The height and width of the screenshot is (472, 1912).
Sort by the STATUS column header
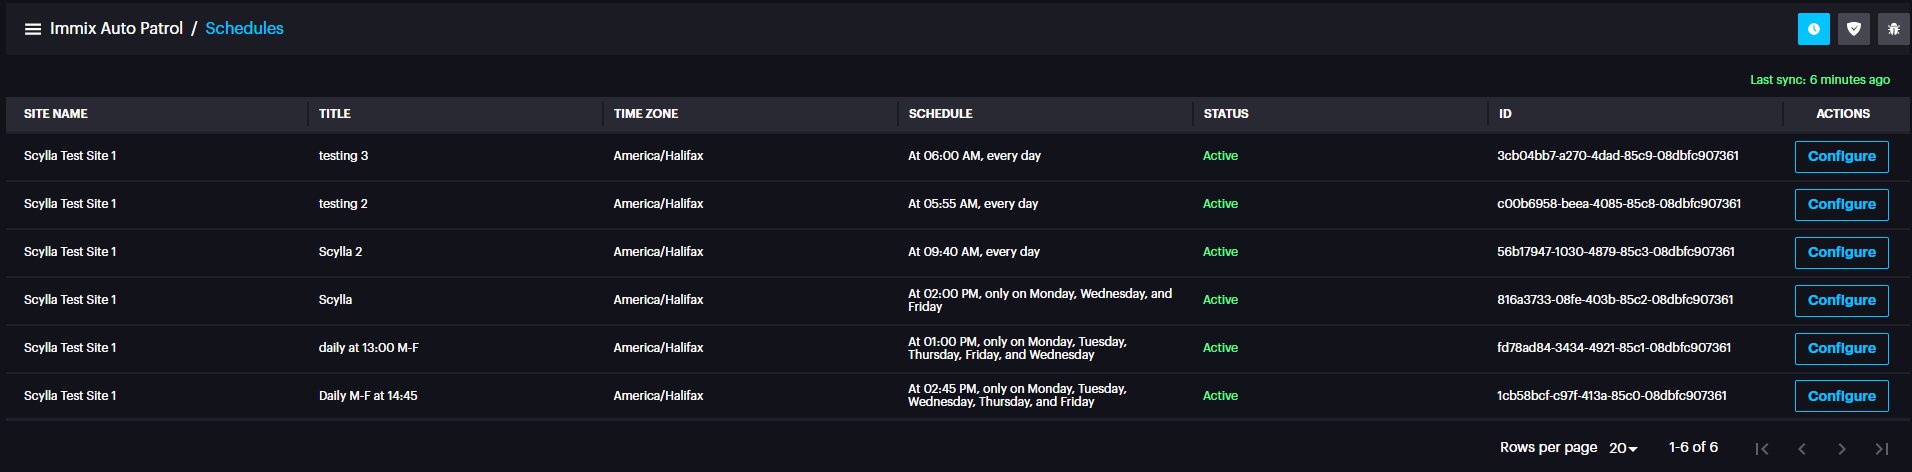tap(1226, 114)
